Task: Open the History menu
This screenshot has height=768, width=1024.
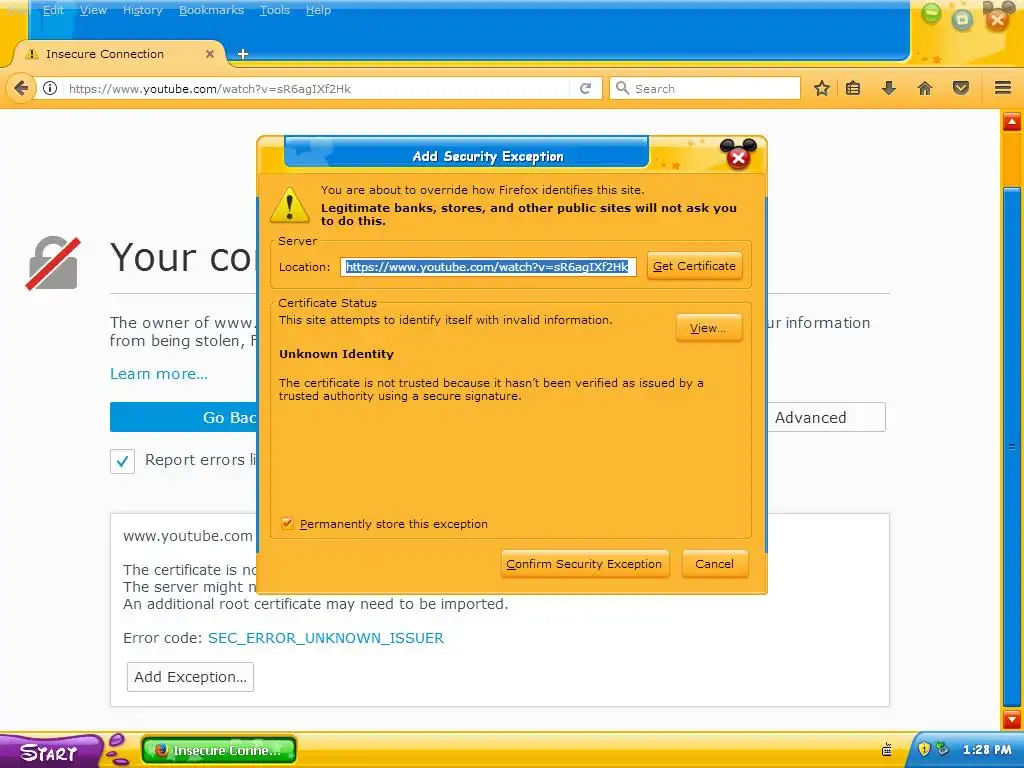Action: pos(142,10)
